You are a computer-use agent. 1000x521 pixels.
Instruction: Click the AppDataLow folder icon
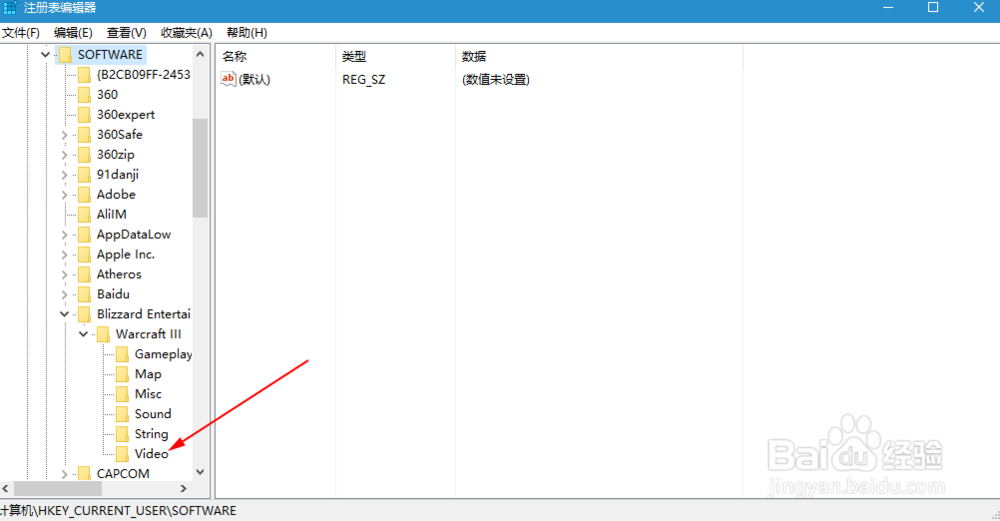coord(84,235)
